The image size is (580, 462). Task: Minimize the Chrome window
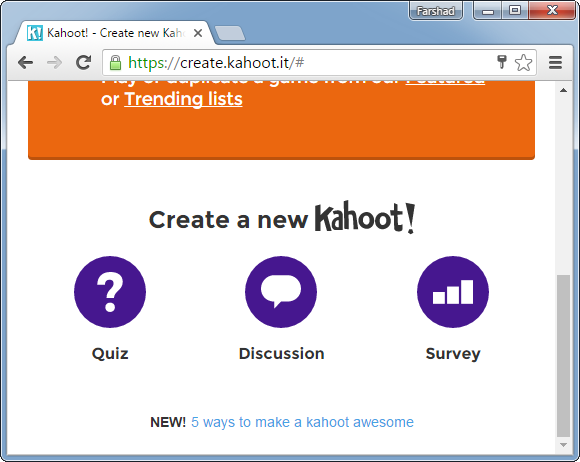488,11
